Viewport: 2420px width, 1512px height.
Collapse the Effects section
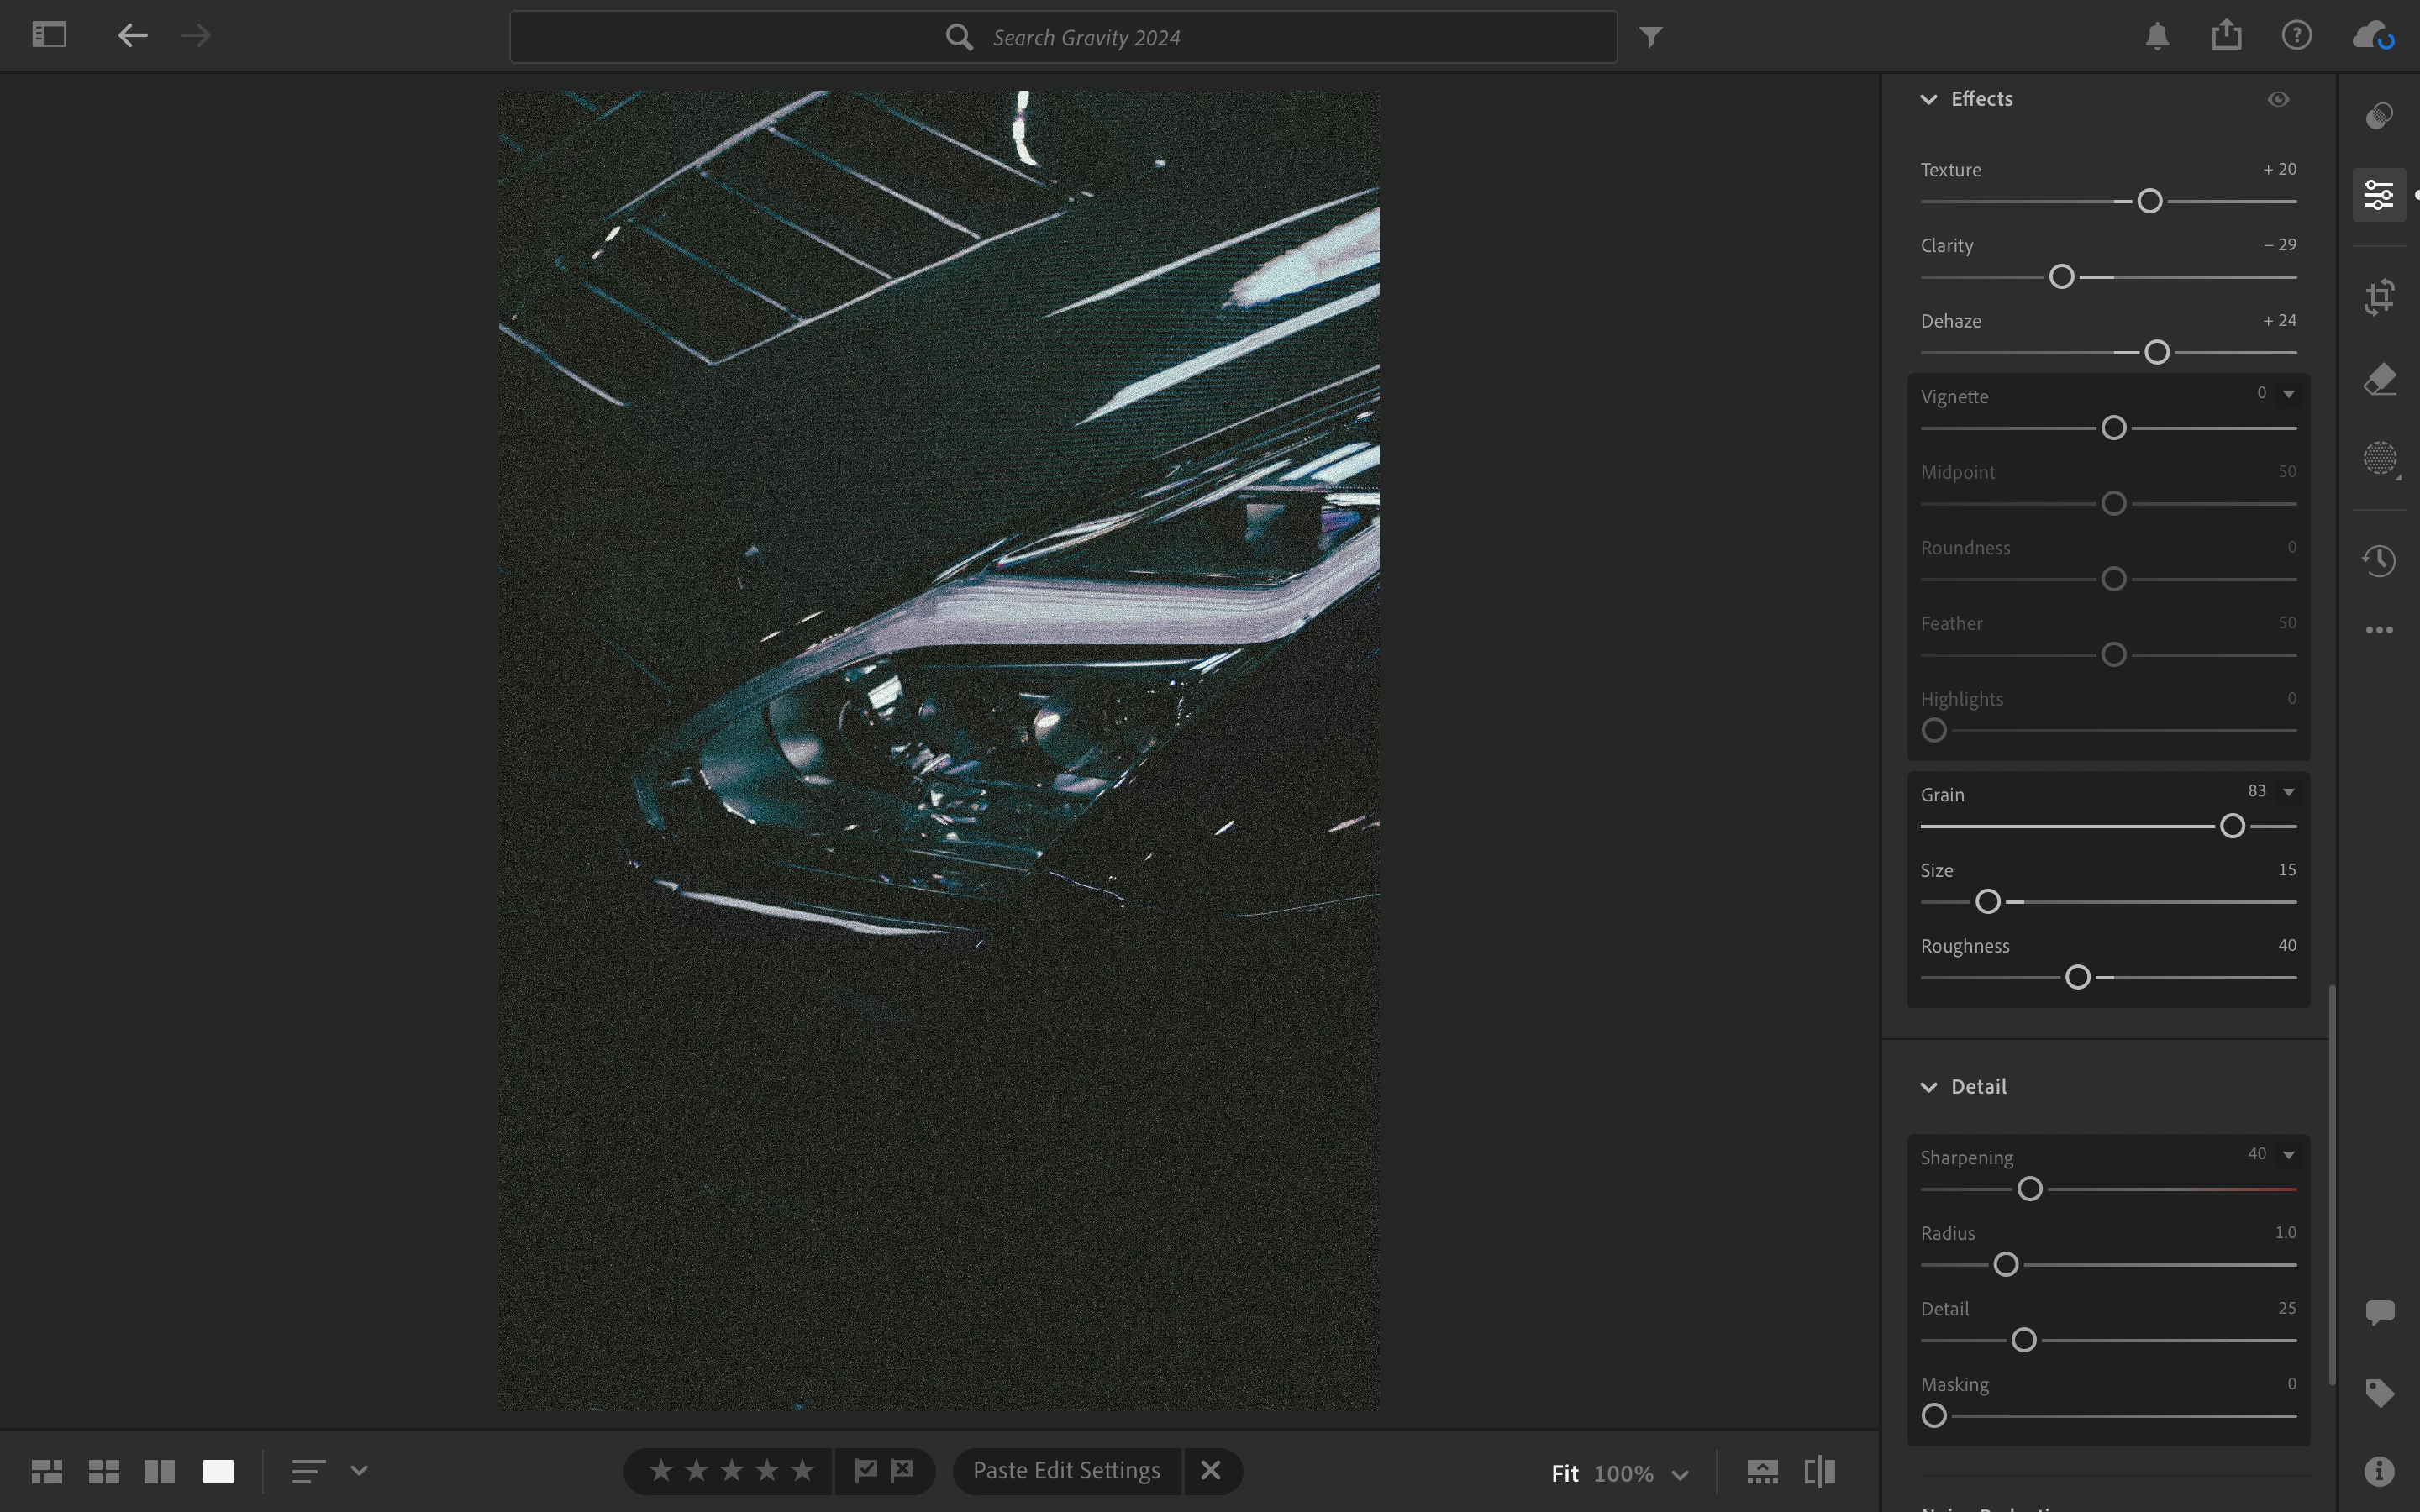pyautogui.click(x=1929, y=99)
